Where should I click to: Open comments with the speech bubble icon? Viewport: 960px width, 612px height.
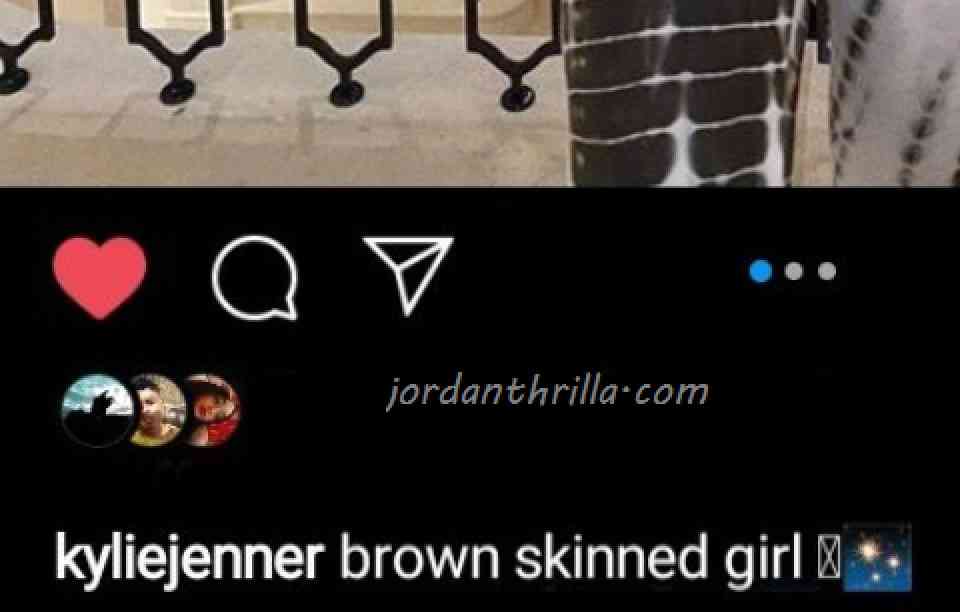click(x=255, y=278)
